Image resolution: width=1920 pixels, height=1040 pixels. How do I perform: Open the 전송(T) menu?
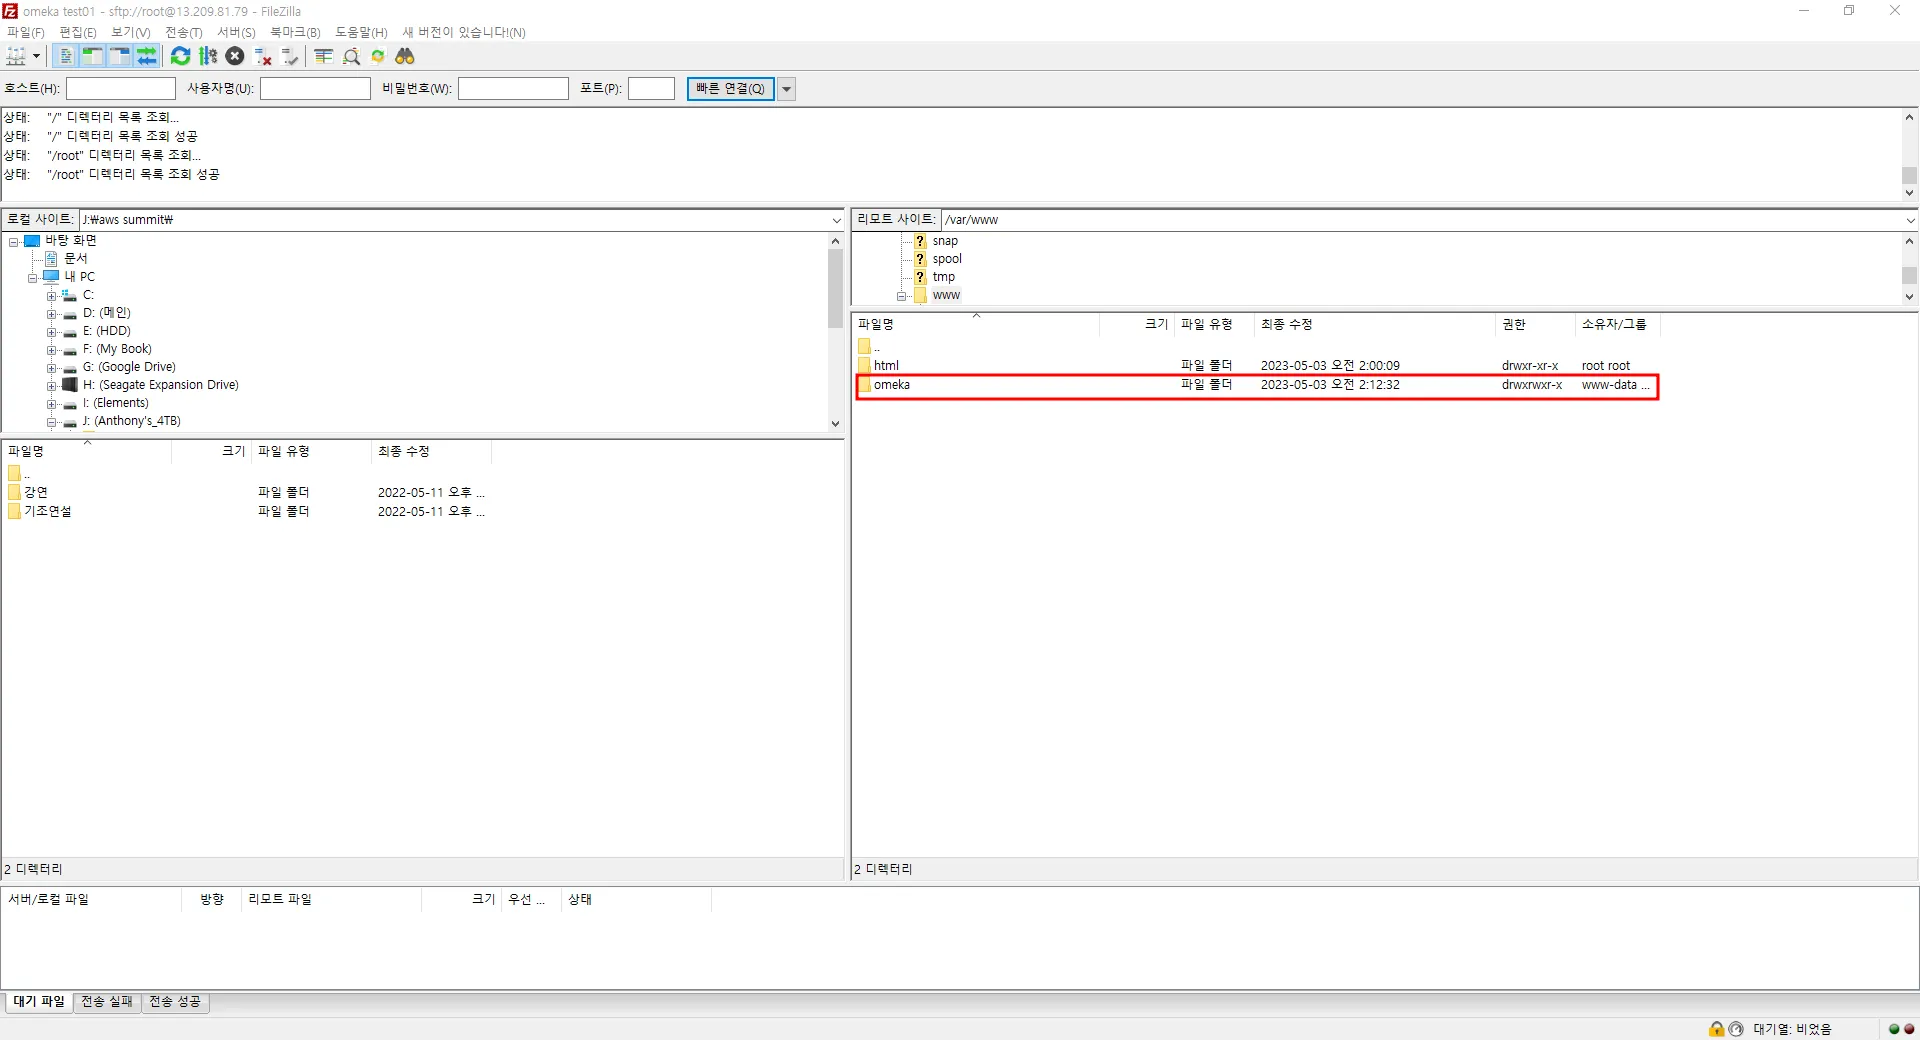click(184, 32)
